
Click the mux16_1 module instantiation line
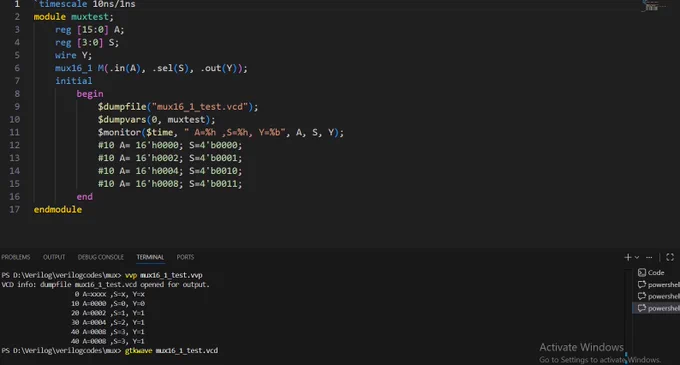151,68
